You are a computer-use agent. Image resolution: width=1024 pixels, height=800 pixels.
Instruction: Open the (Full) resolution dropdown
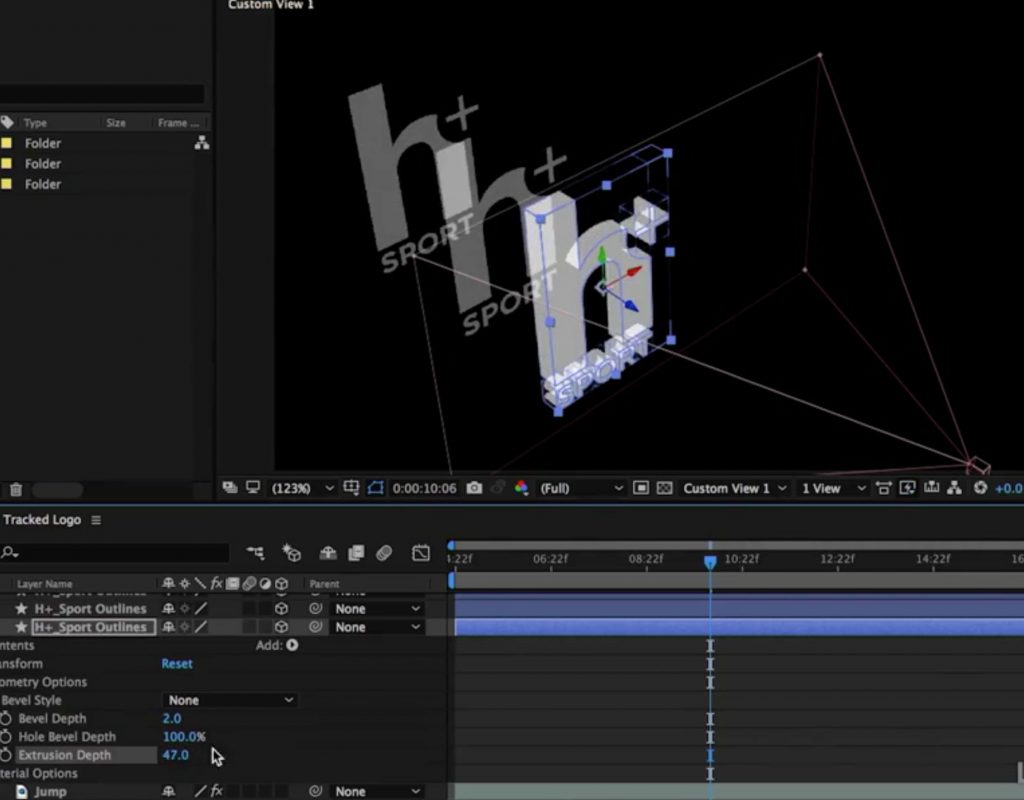click(x=581, y=488)
